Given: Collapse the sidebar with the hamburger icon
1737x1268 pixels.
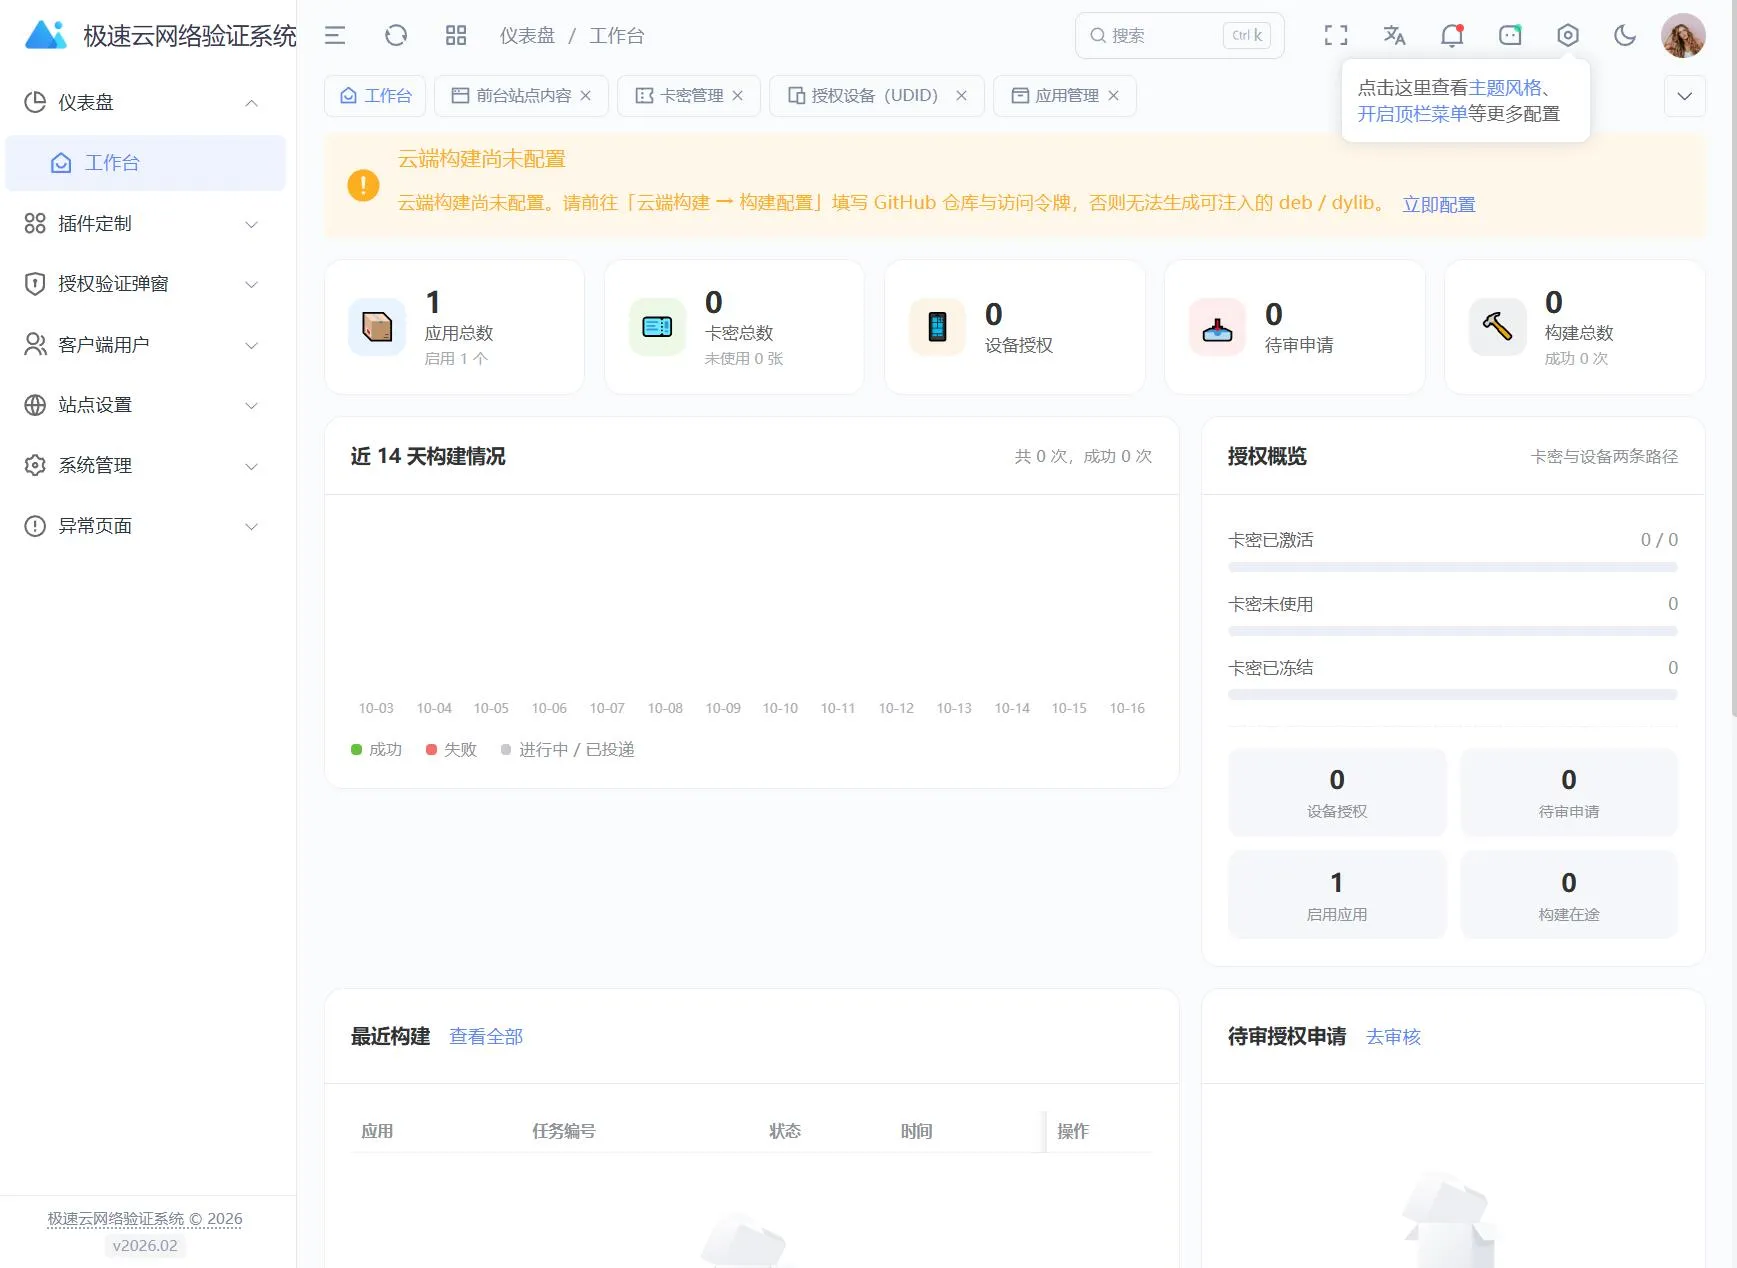Looking at the screenshot, I should 335,36.
